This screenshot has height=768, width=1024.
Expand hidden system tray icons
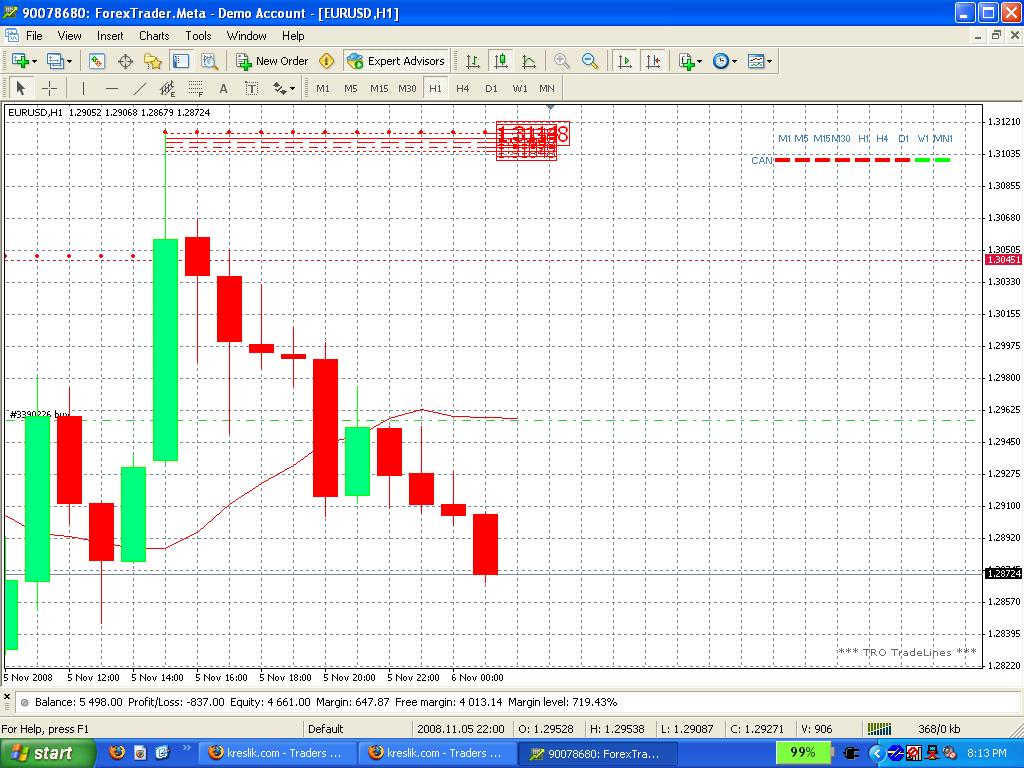877,753
